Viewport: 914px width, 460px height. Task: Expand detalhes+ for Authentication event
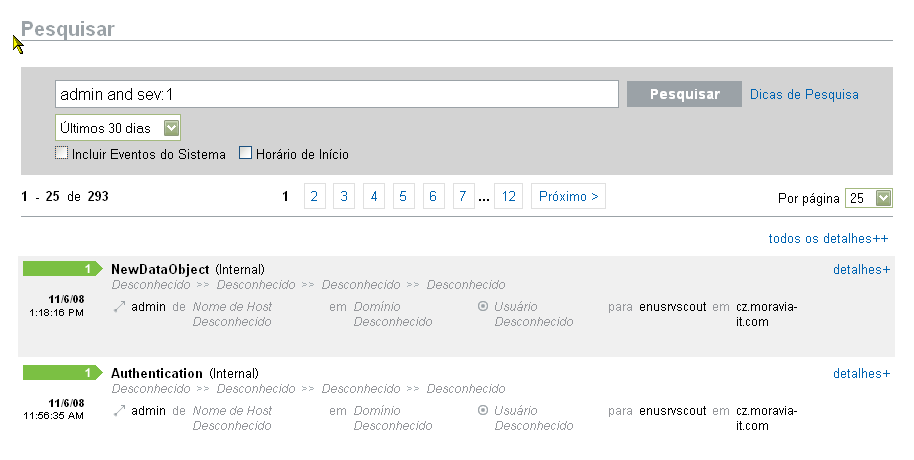[x=862, y=373]
